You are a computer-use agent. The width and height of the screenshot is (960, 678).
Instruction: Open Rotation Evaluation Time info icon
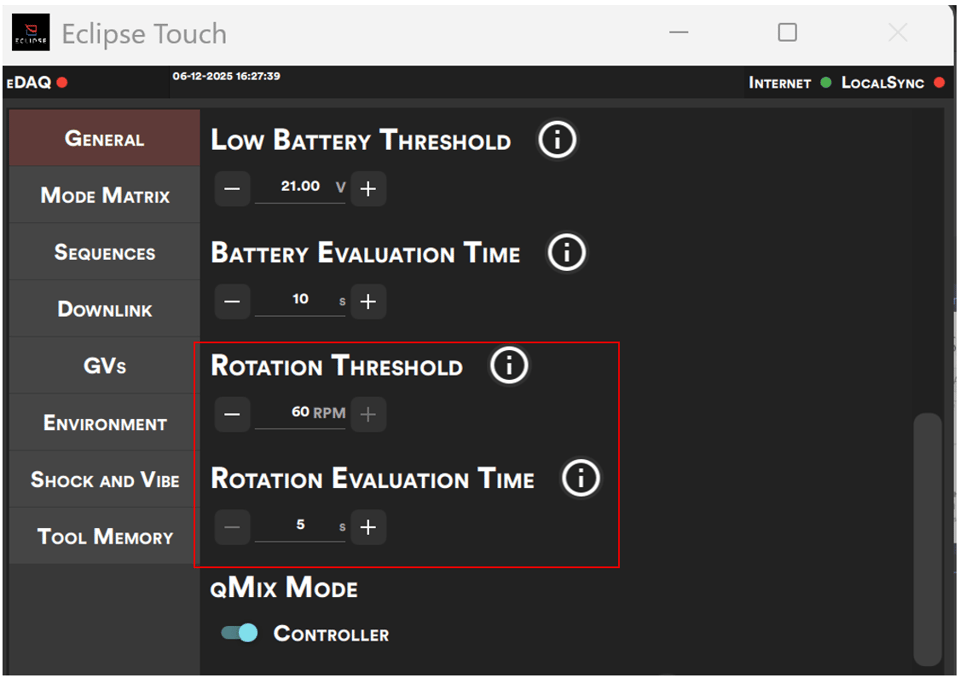pos(580,478)
